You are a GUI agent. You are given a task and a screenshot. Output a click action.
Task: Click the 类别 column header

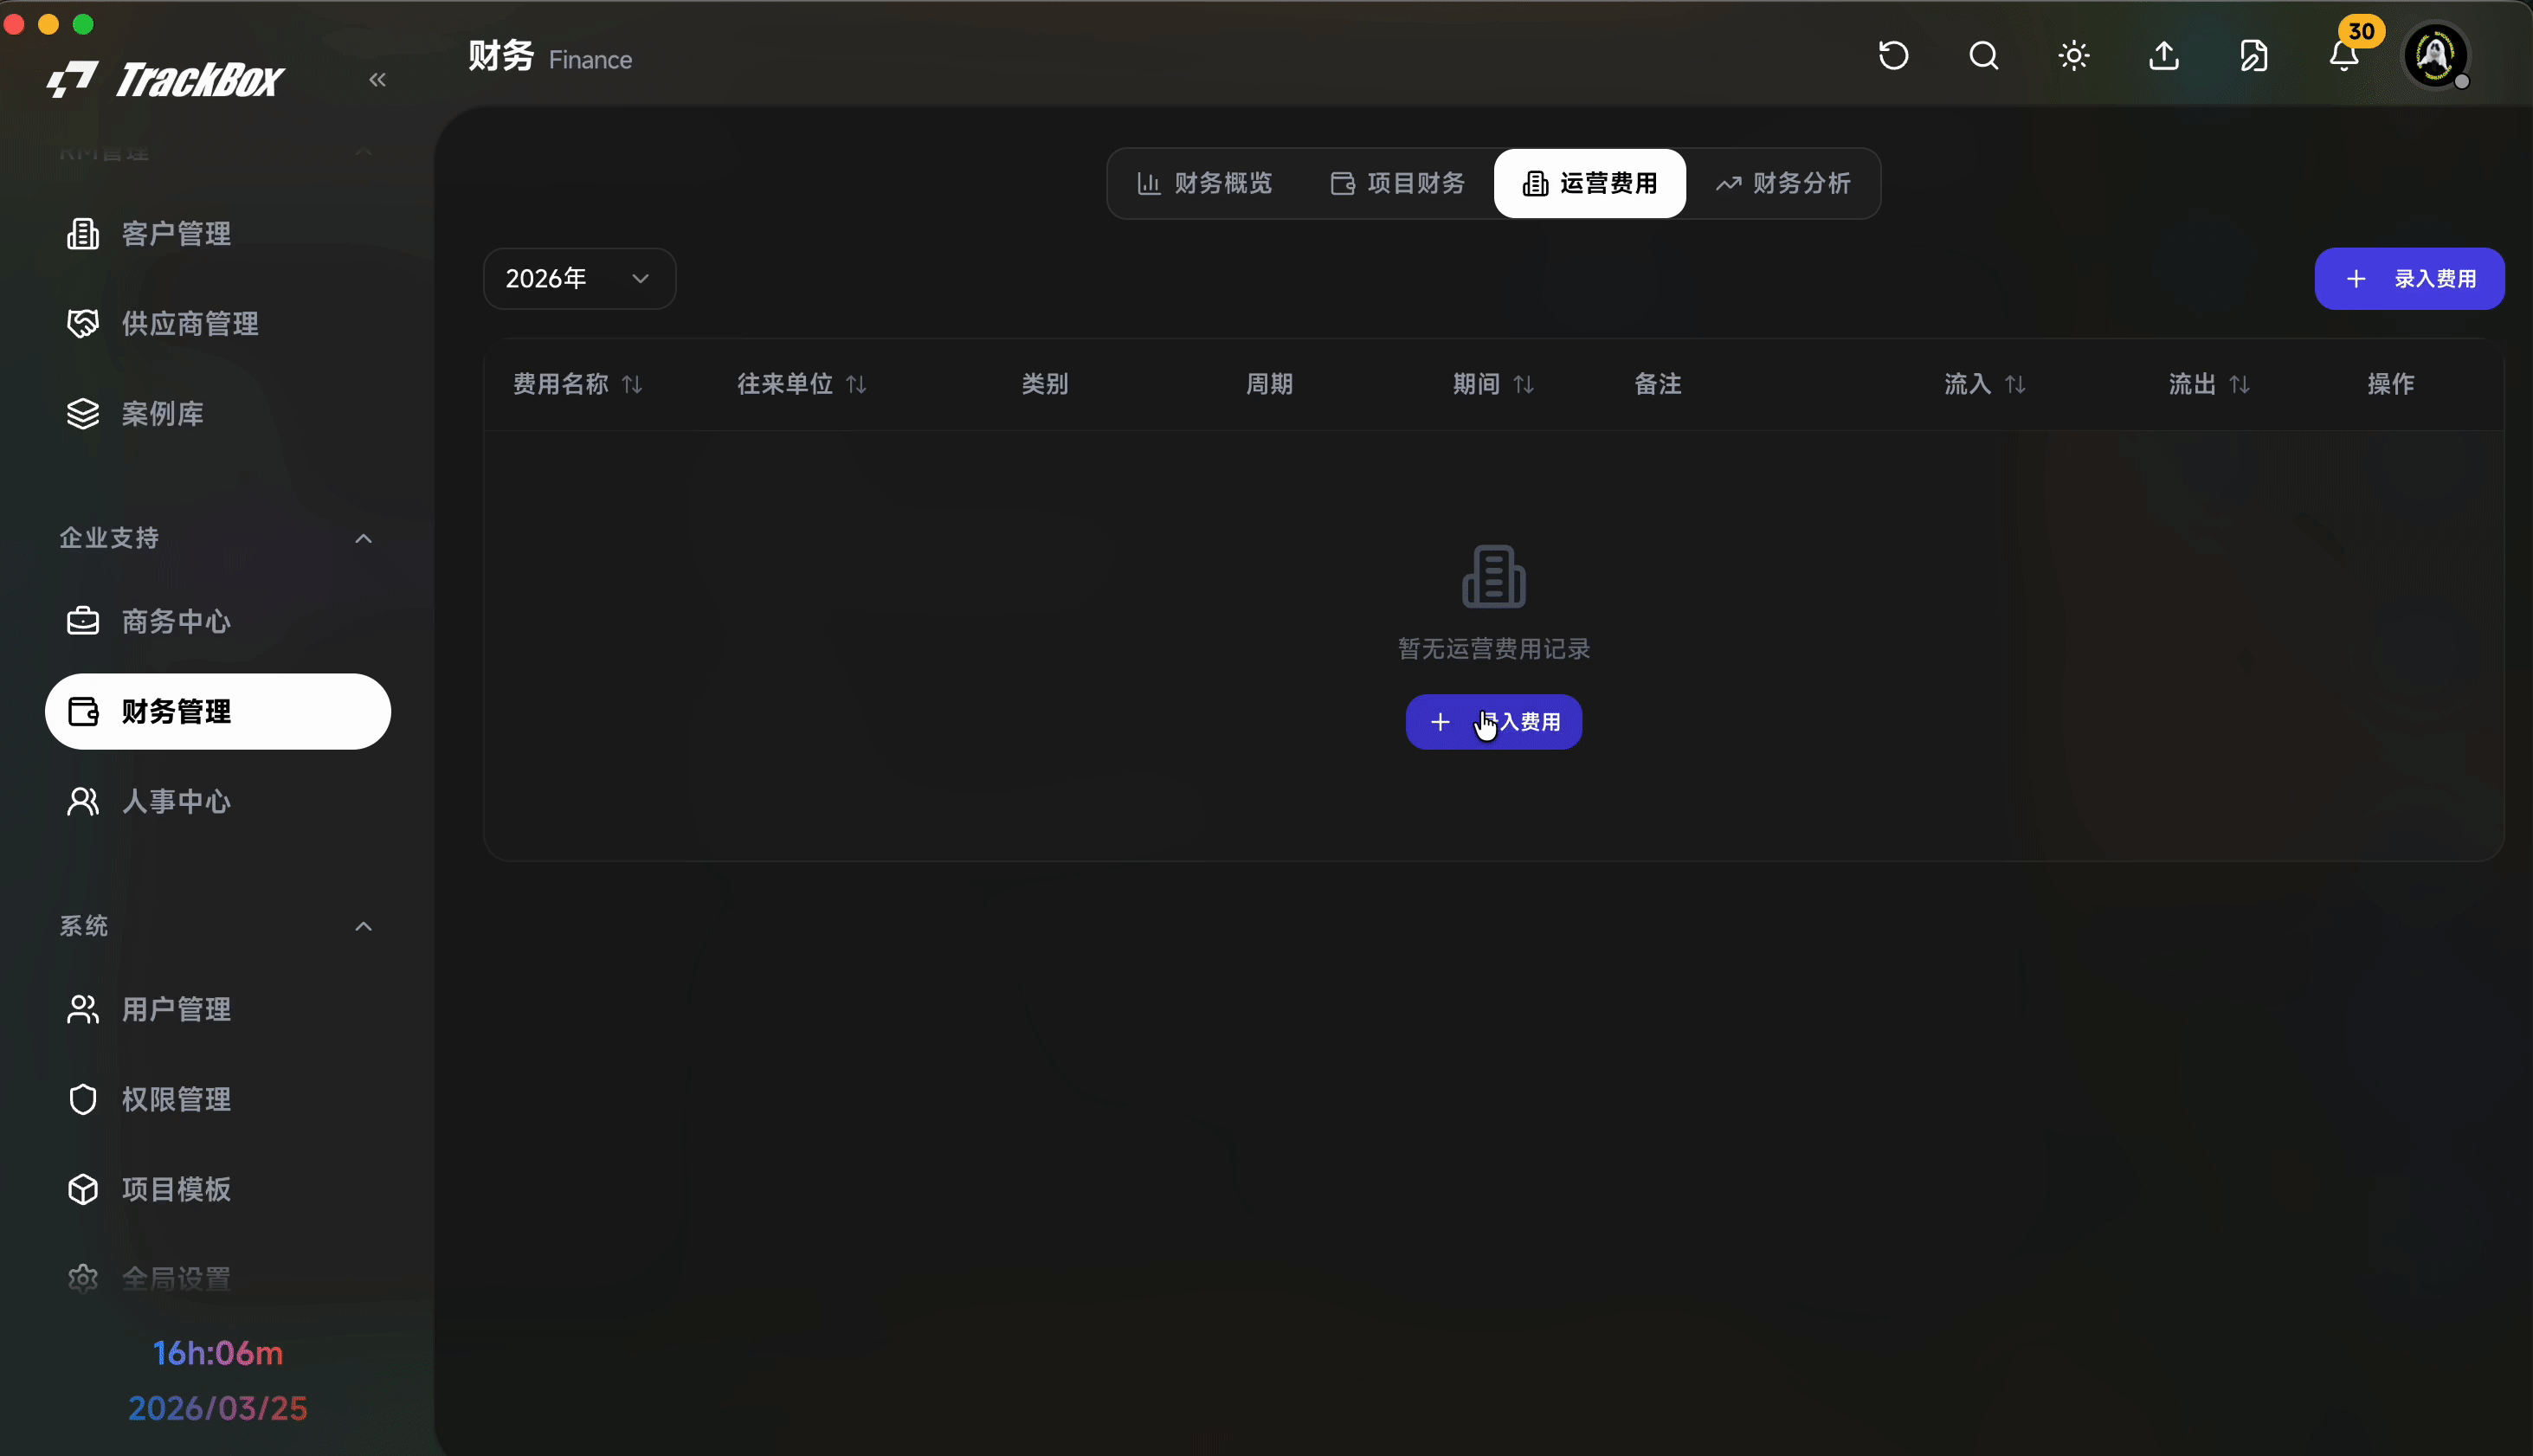[1045, 385]
